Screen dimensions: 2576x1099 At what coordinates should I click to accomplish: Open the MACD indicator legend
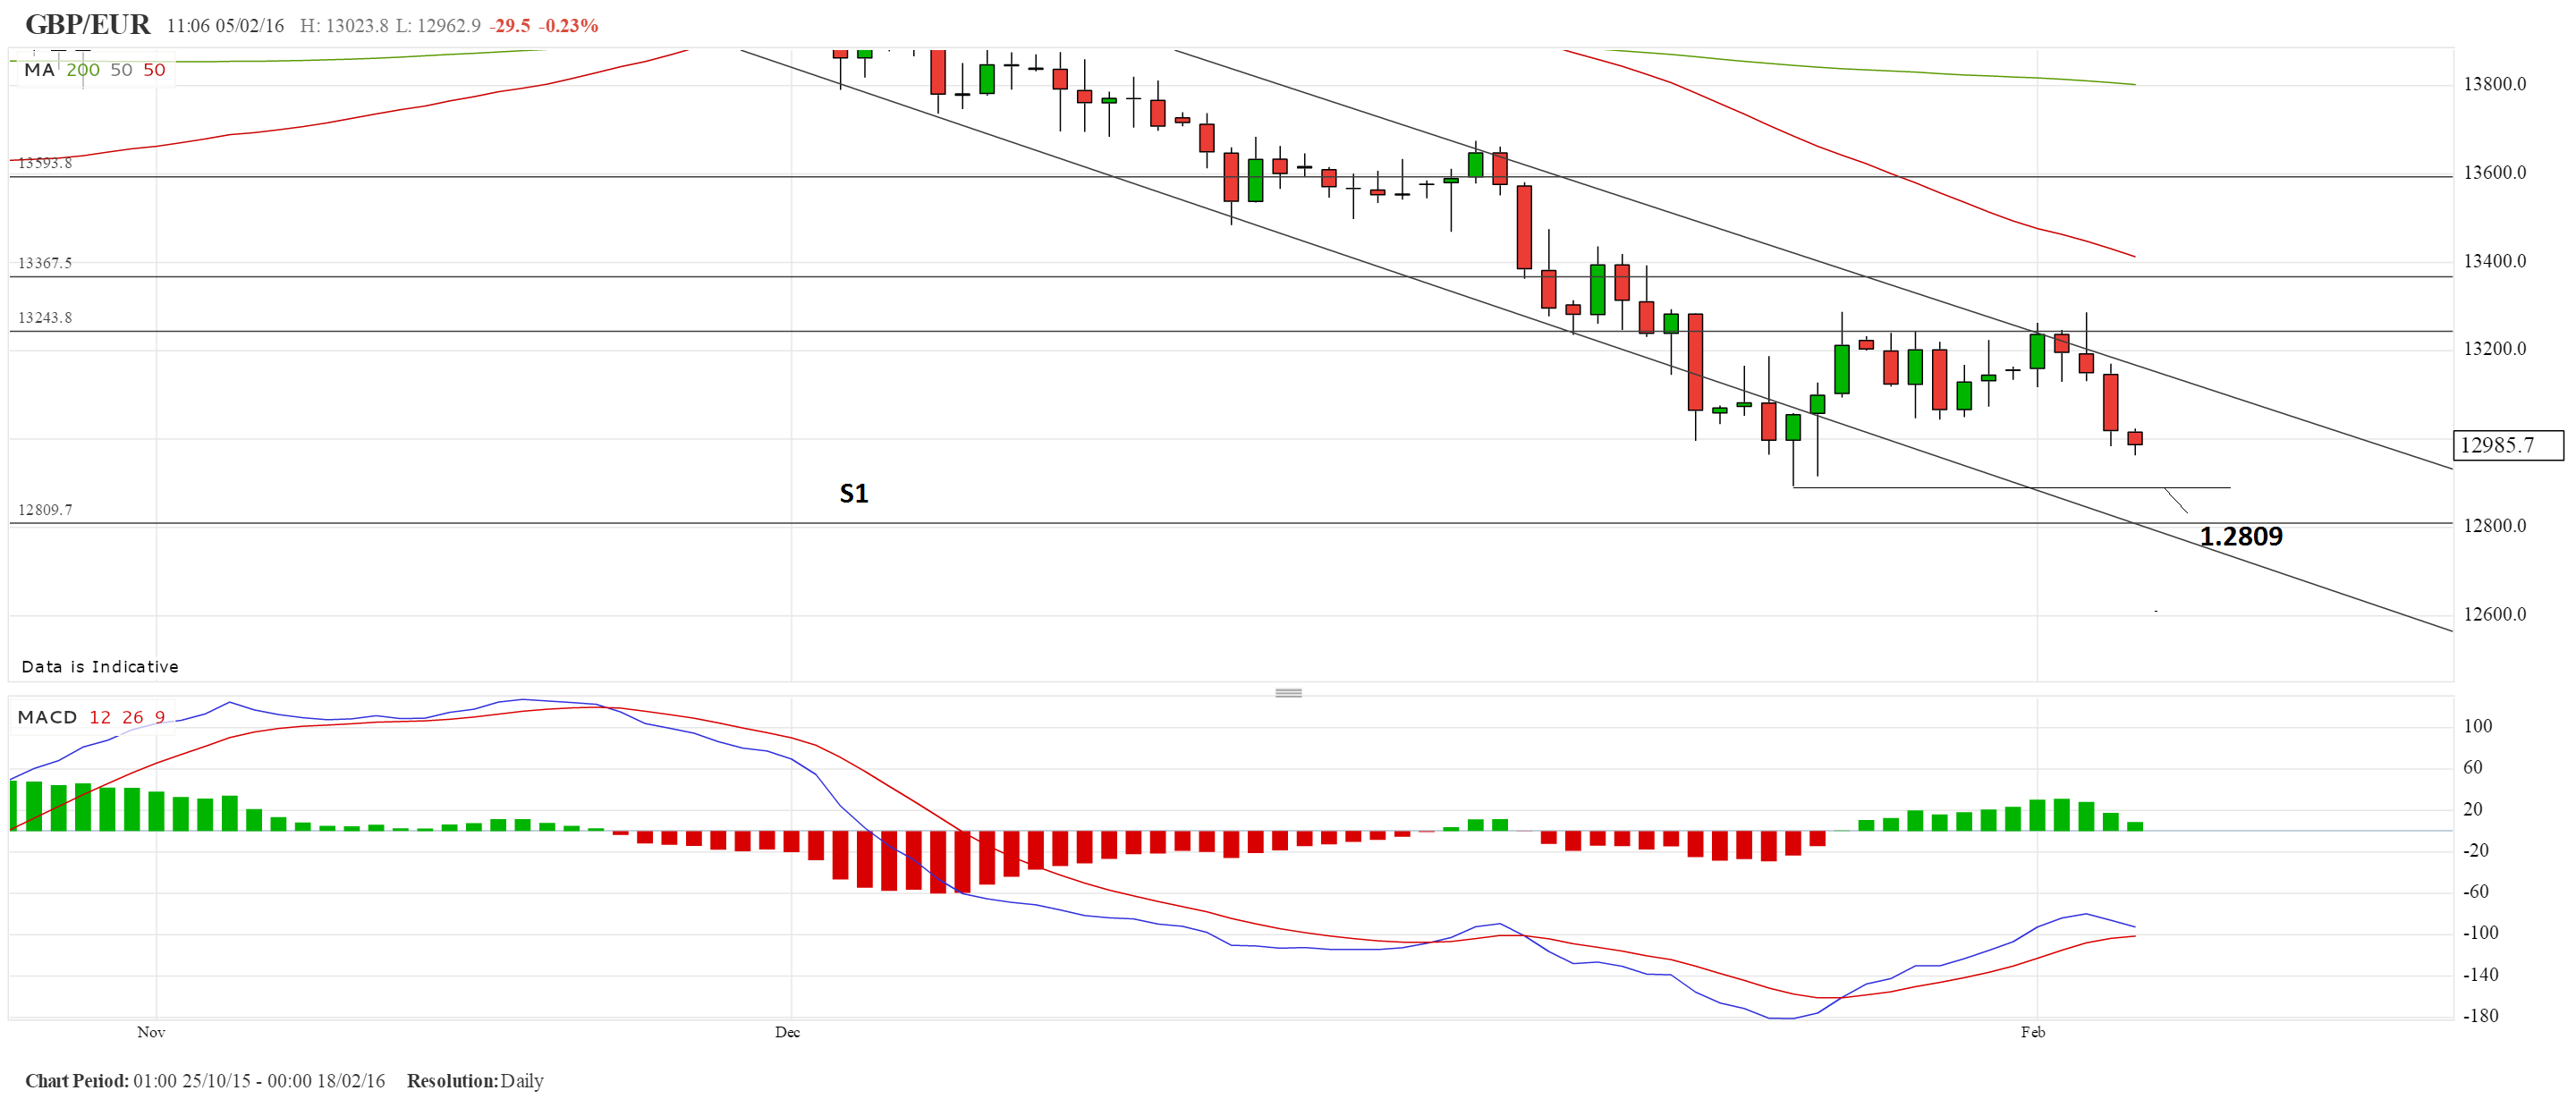coord(47,717)
